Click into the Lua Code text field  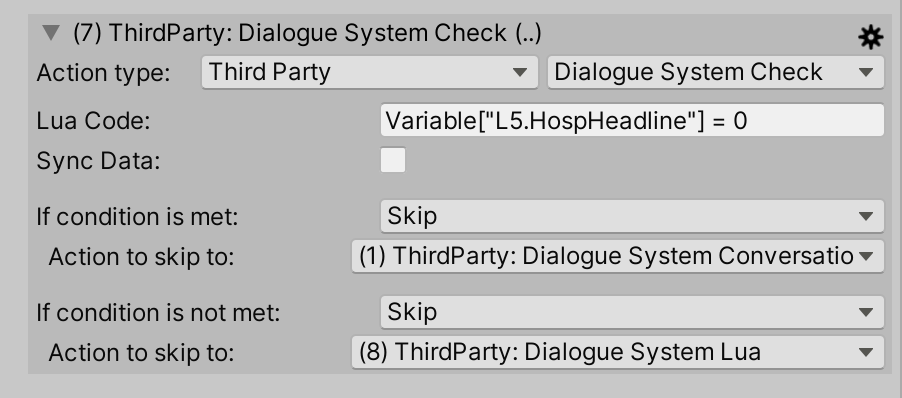click(632, 120)
